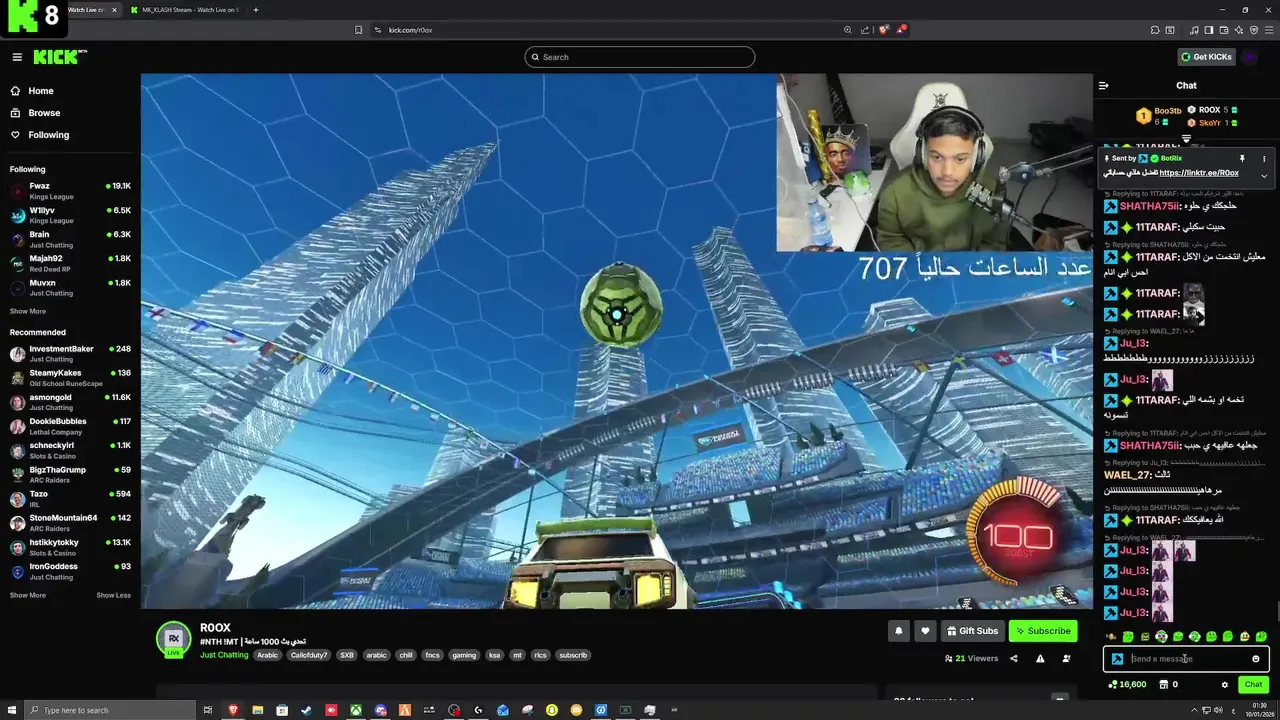Screen dimensions: 1280x720
Task: Open the emoji picker in message box
Action: (x=1256, y=659)
